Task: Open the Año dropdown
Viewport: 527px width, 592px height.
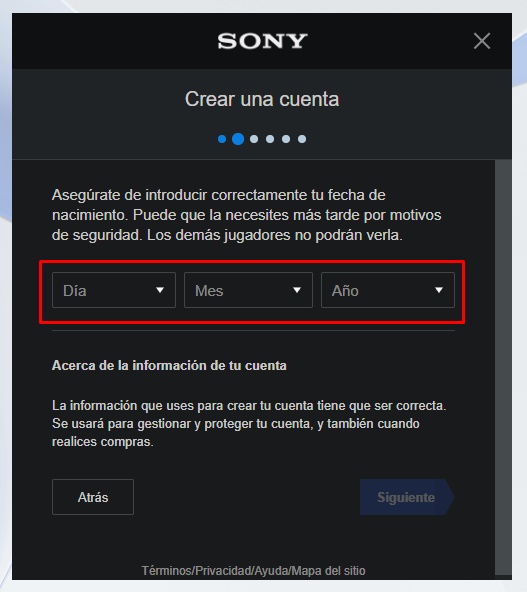Action: [x=388, y=290]
